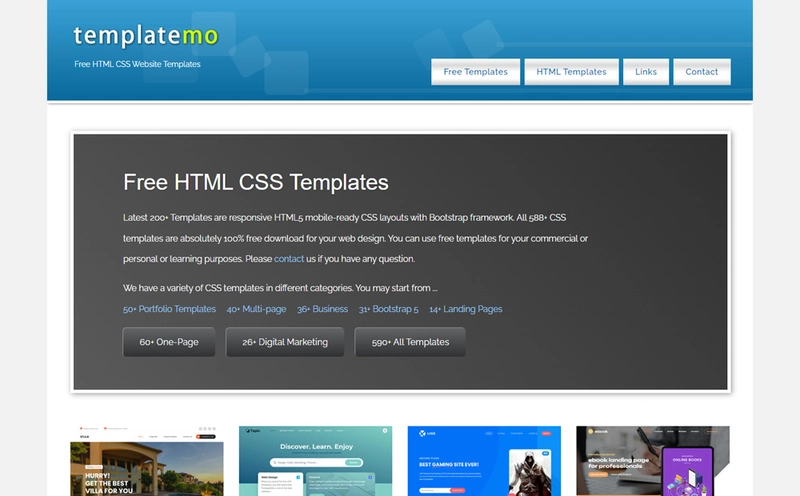Browse 31+ Bootstrap 5 templates
Viewport: 800px width, 496px height.
point(388,309)
